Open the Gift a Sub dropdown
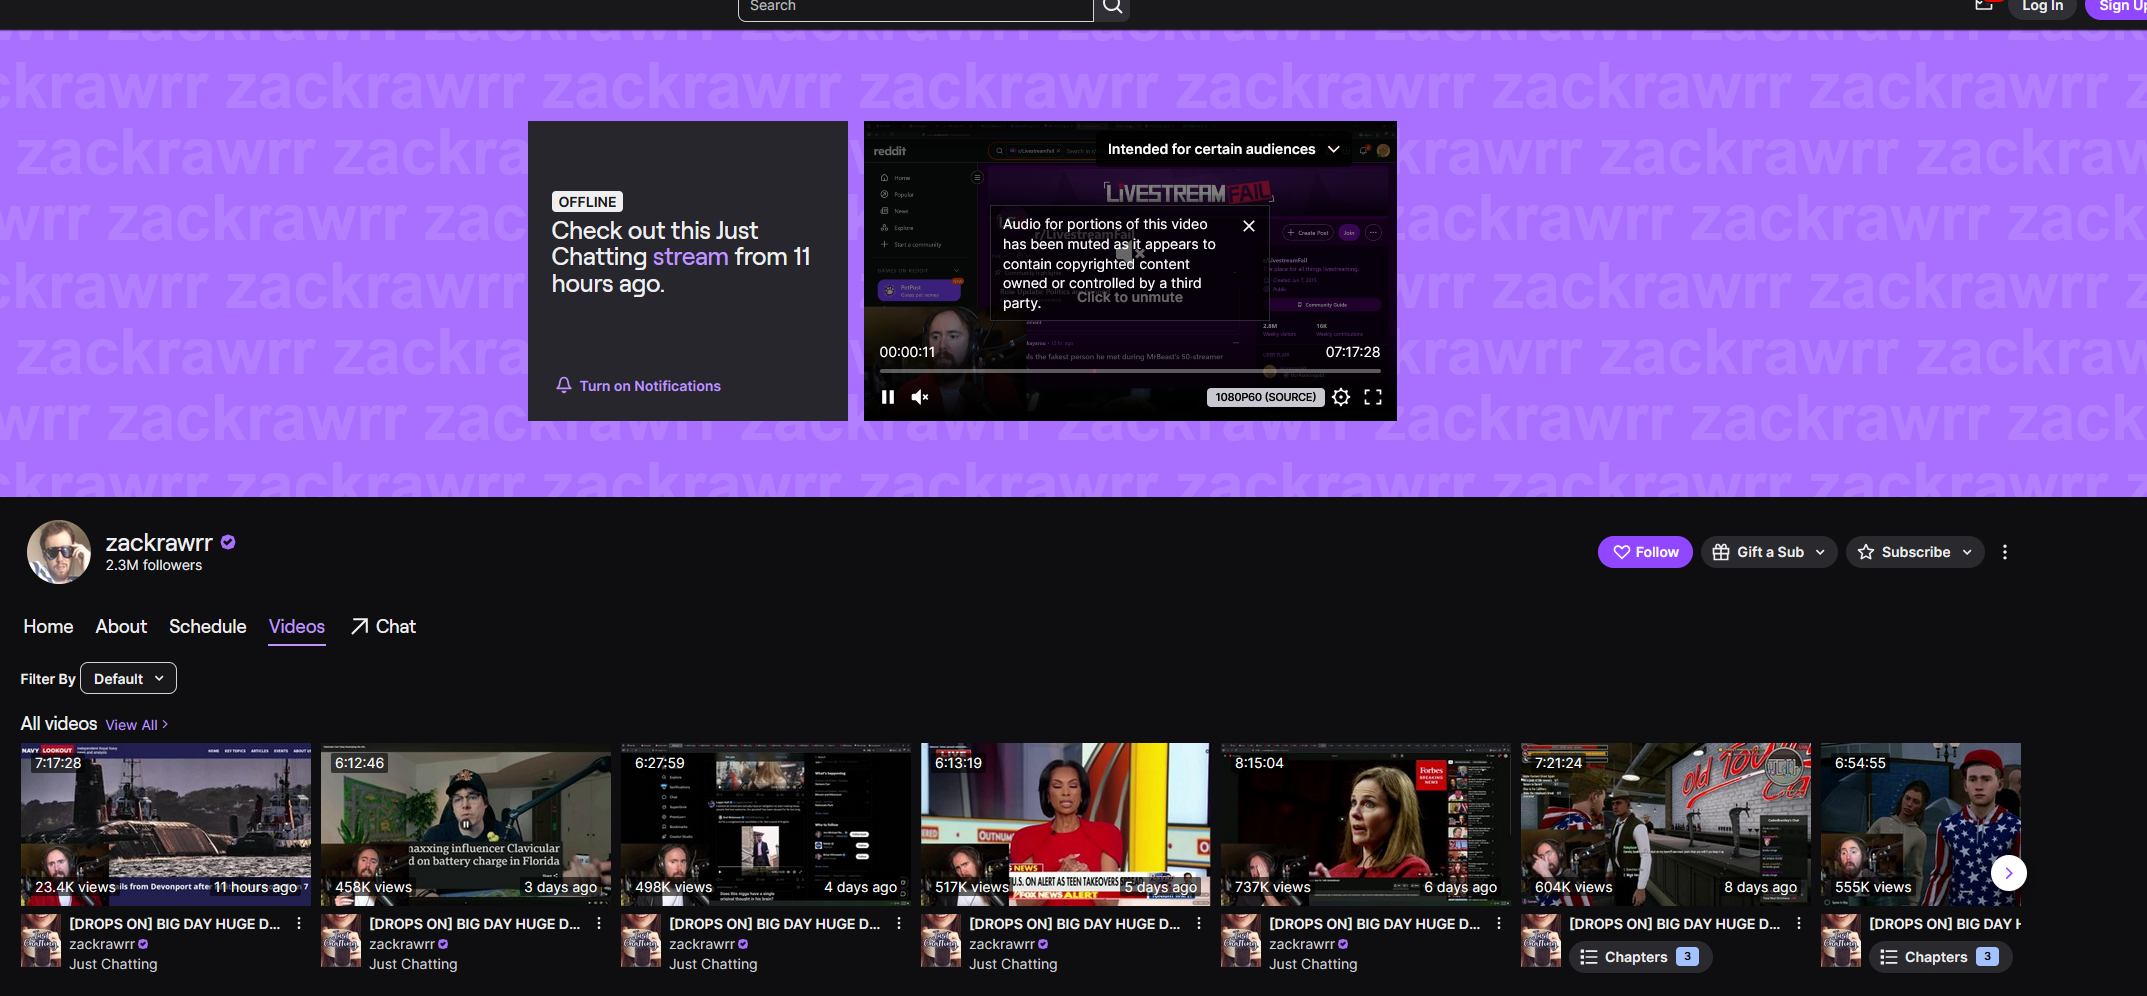Image resolution: width=2147 pixels, height=996 pixels. (1768, 552)
